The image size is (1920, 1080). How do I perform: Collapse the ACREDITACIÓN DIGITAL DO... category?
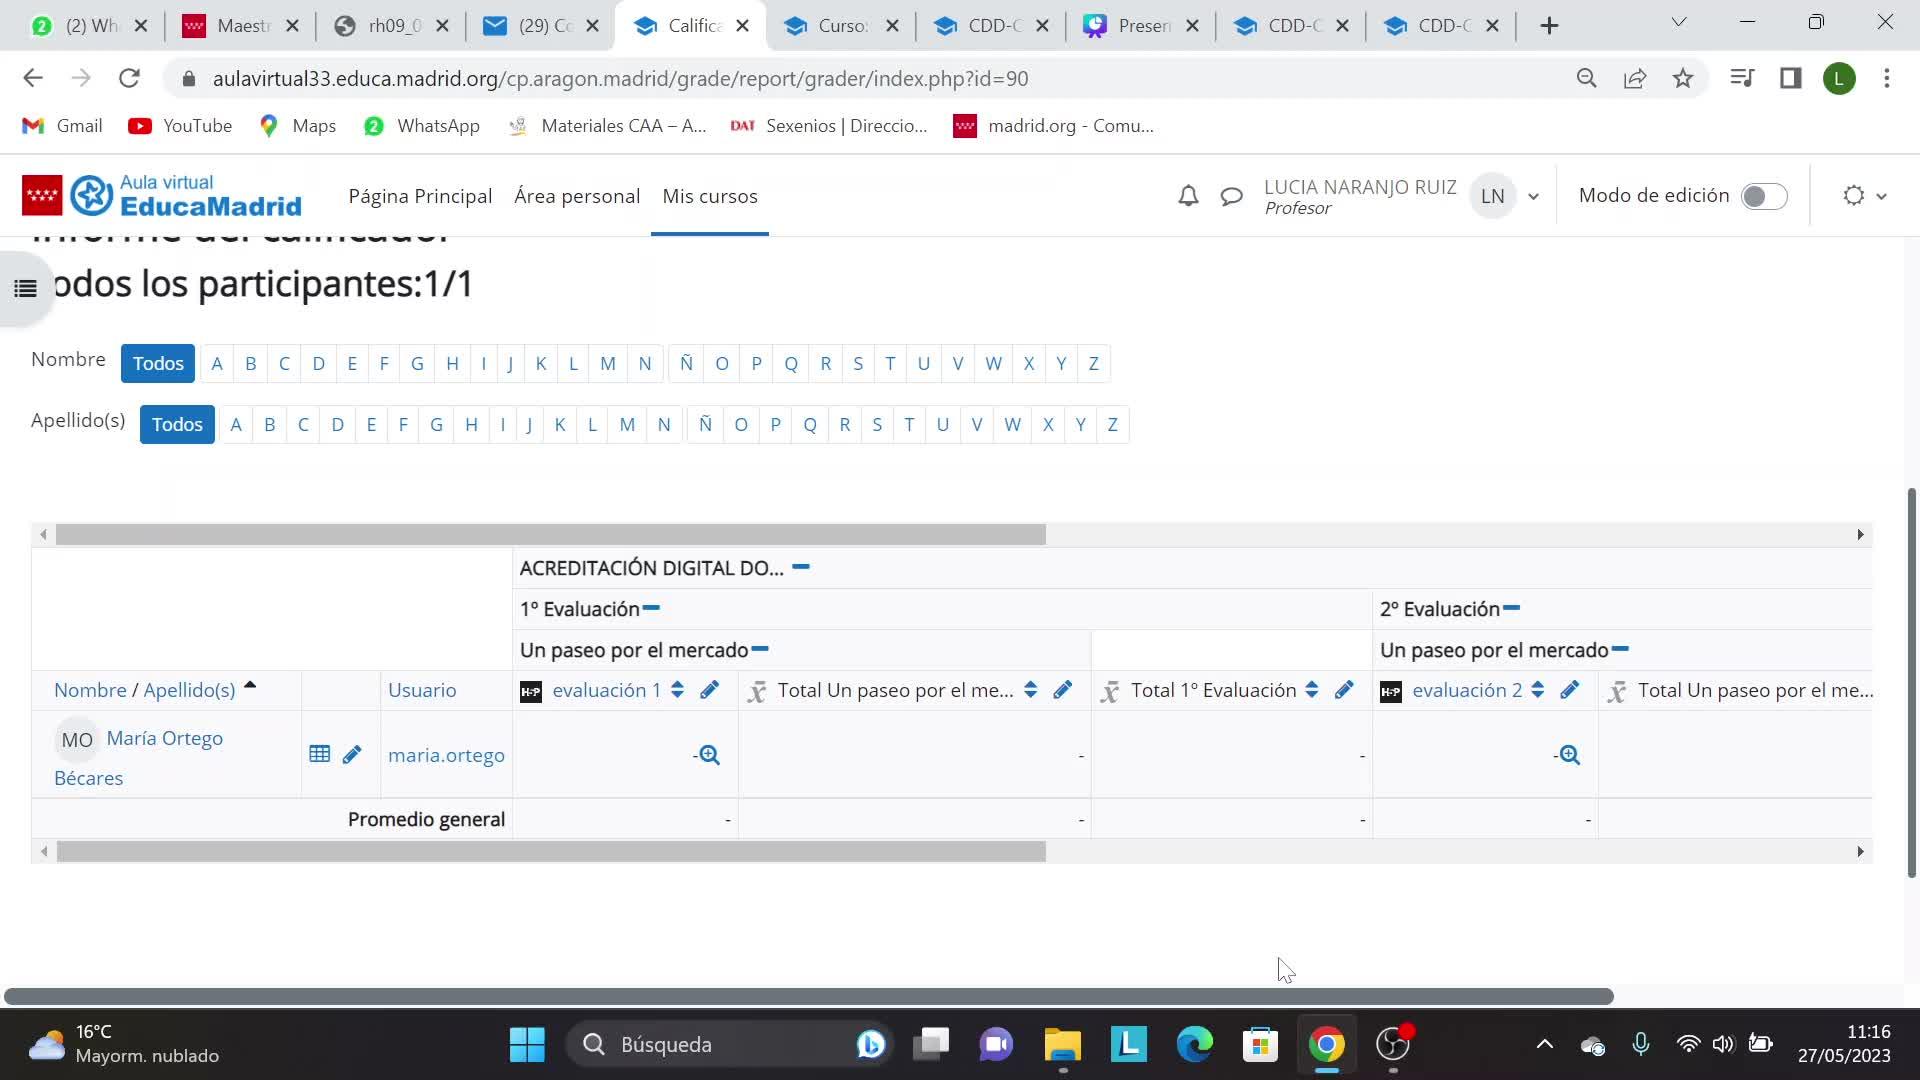point(800,567)
